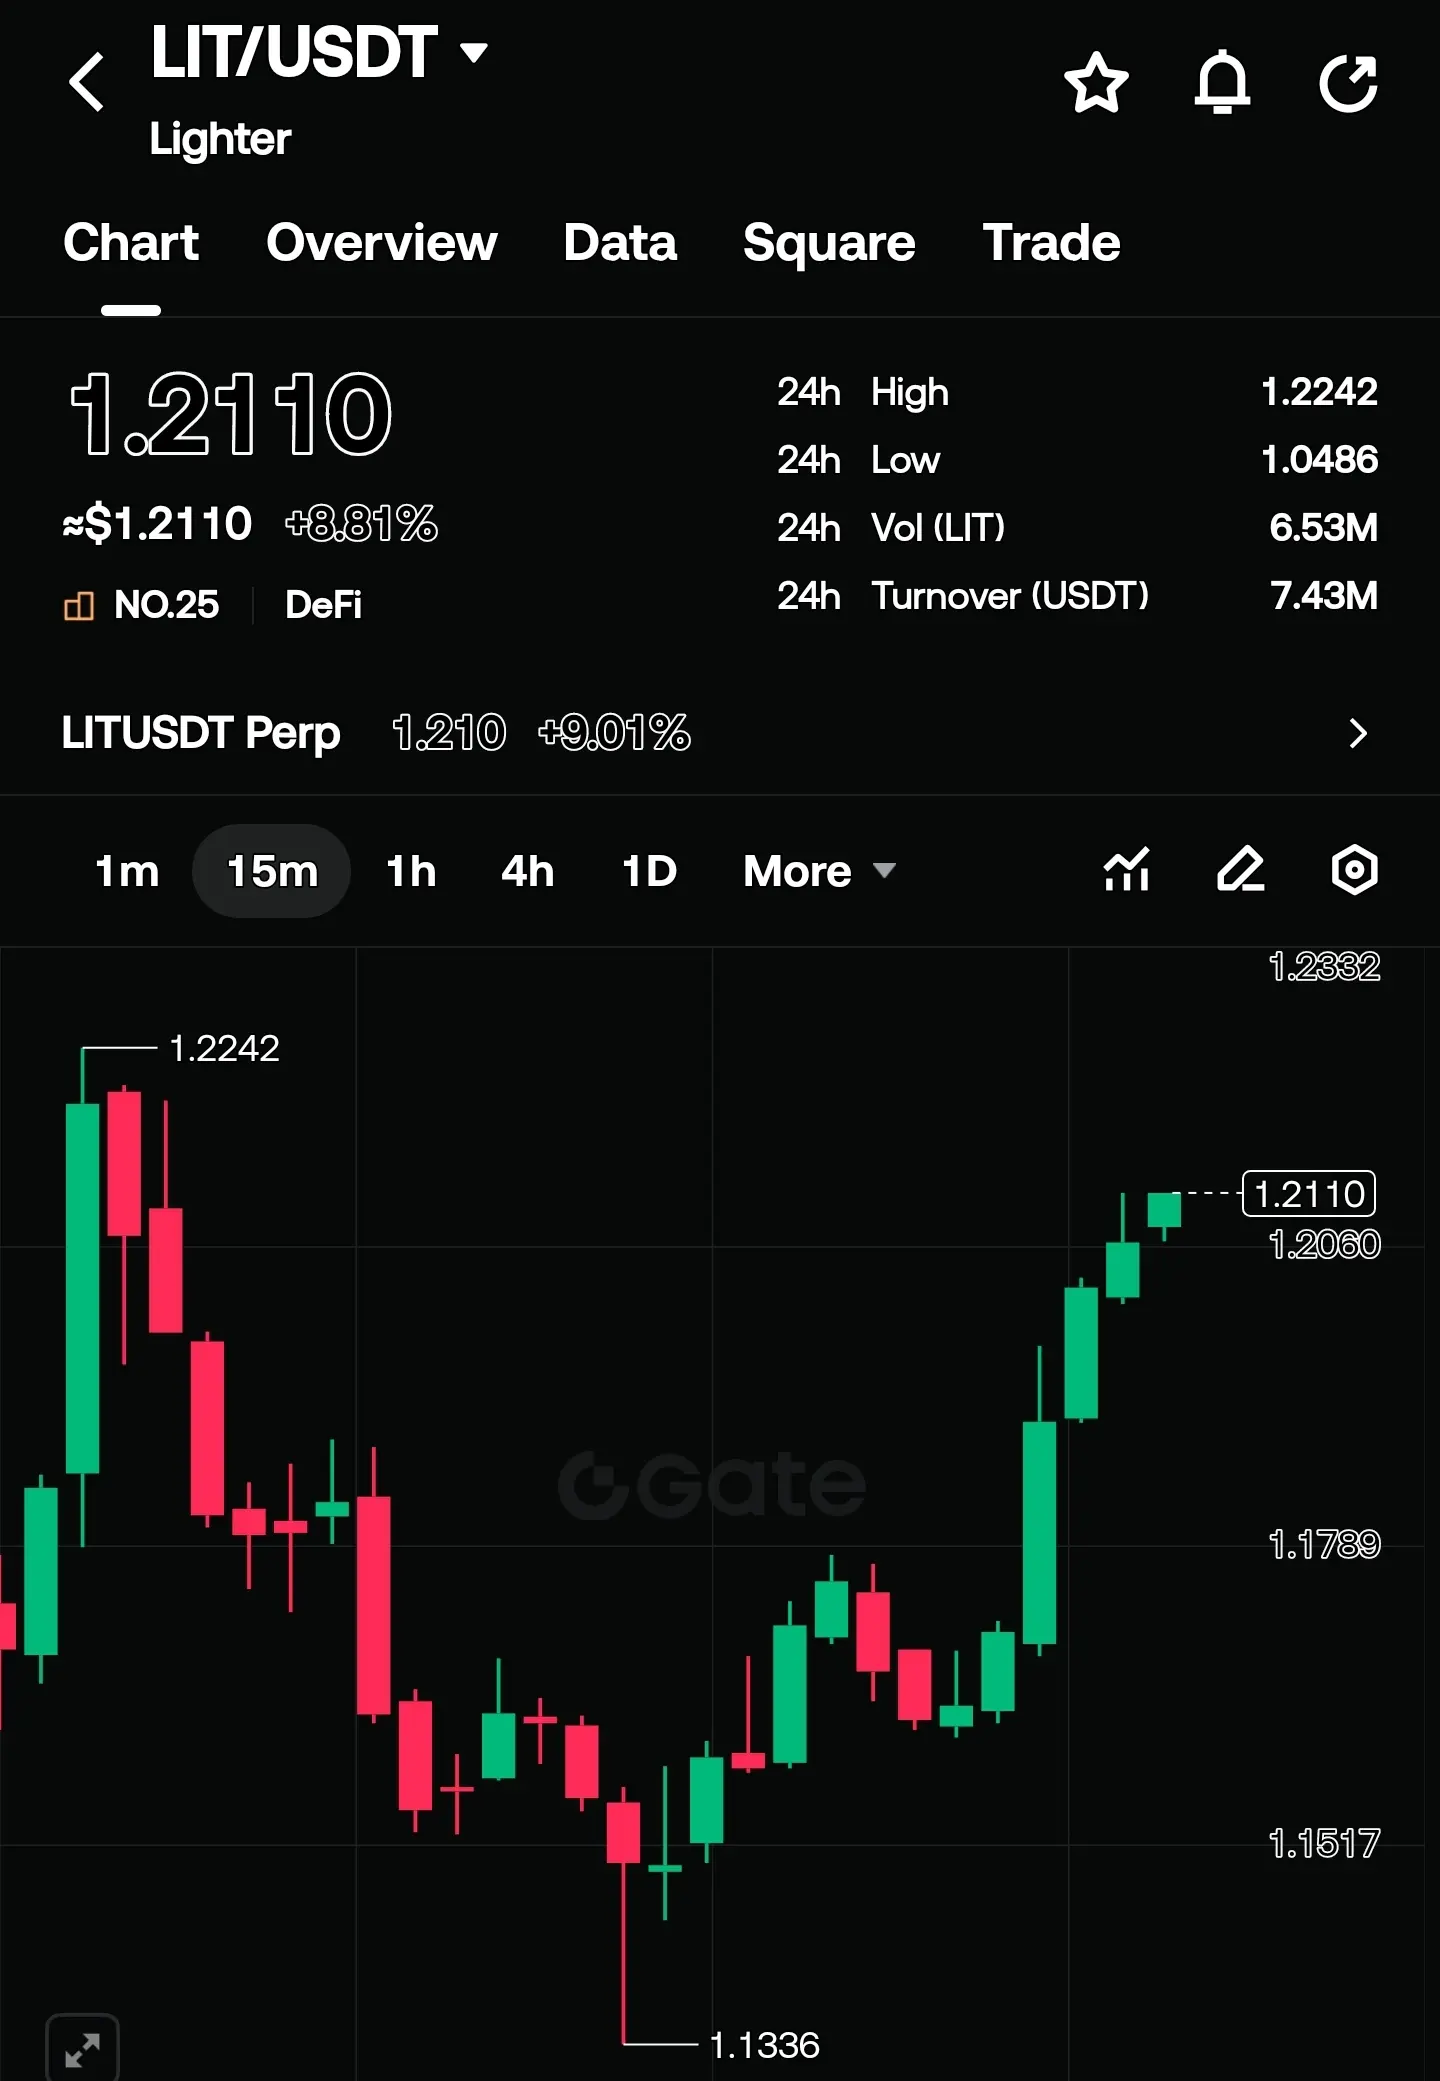Switch to the Overview tab

[x=382, y=243]
